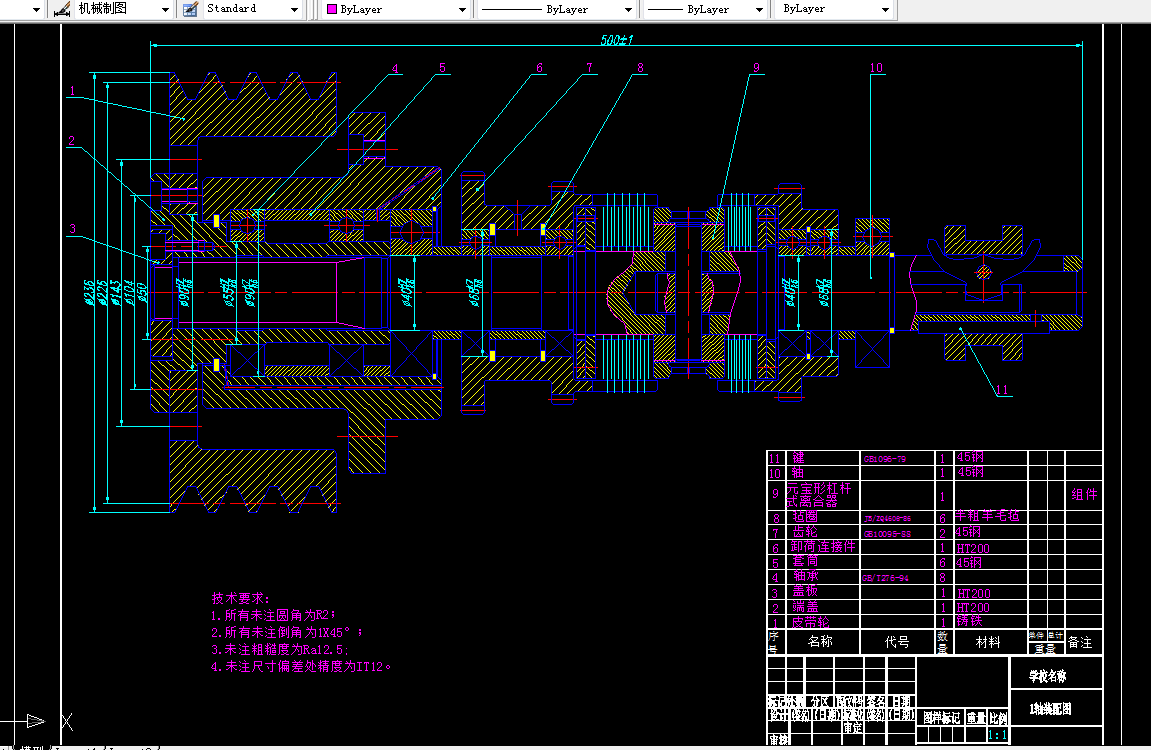Select part callout number 4 above the assembly

coord(395,68)
